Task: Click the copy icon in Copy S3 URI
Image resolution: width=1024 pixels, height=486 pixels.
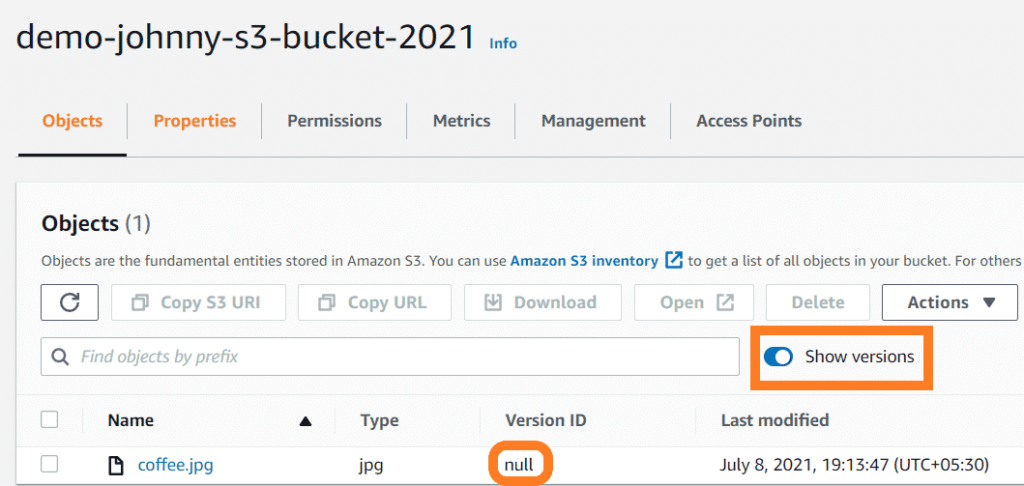Action: 140,302
